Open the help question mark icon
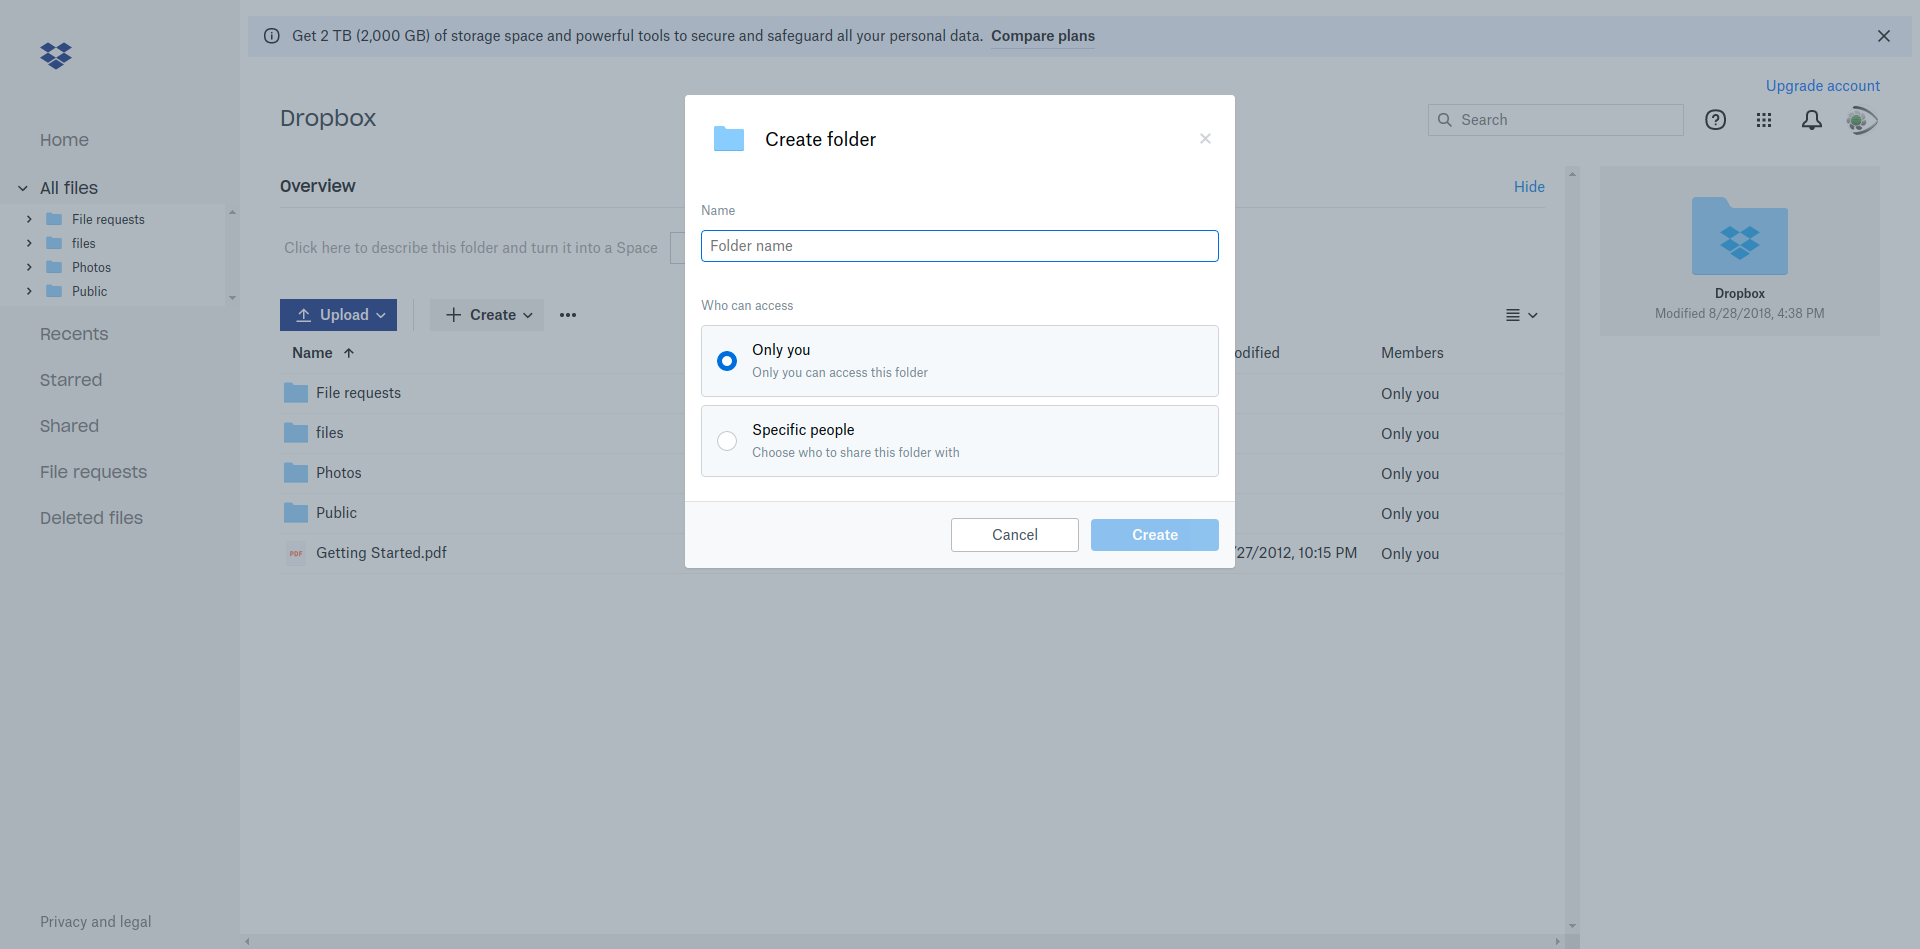This screenshot has height=949, width=1920. (1716, 120)
